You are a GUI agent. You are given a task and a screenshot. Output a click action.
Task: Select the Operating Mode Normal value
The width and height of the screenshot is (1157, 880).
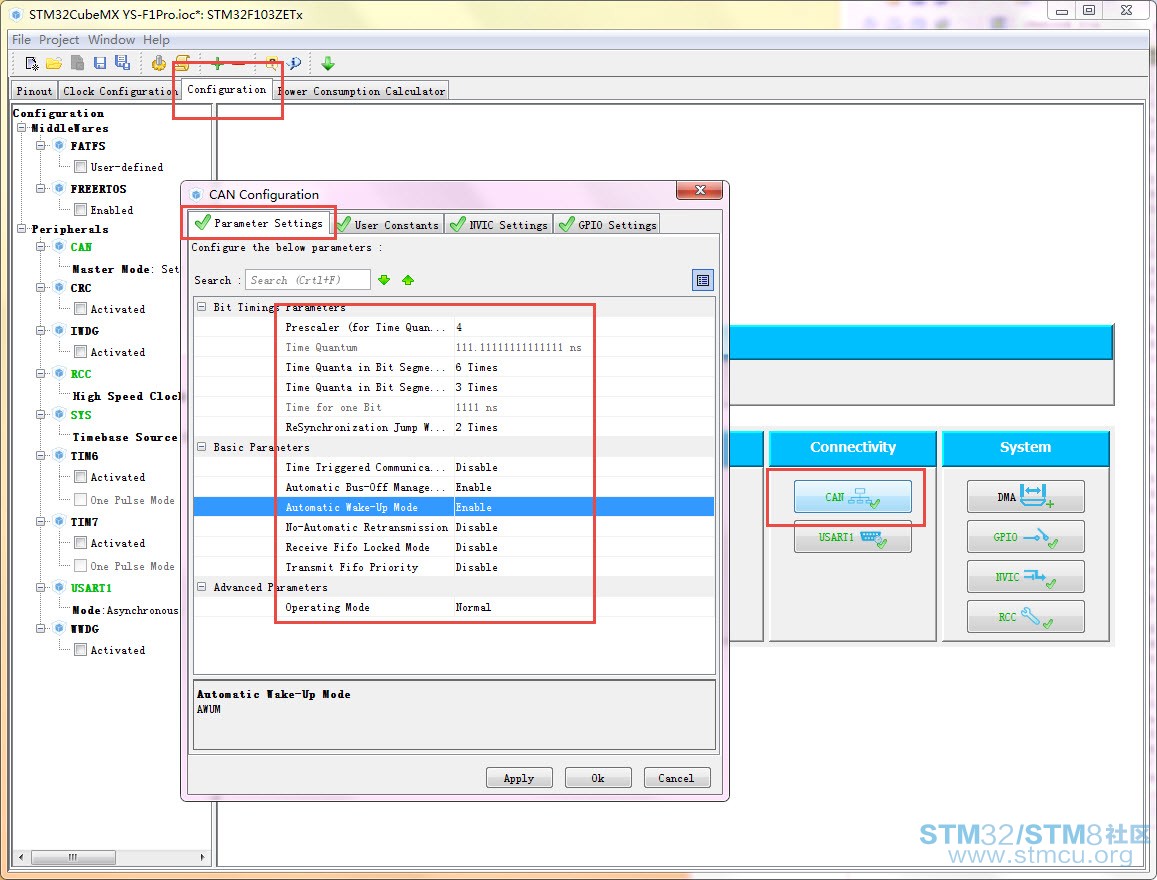[x=584, y=607]
